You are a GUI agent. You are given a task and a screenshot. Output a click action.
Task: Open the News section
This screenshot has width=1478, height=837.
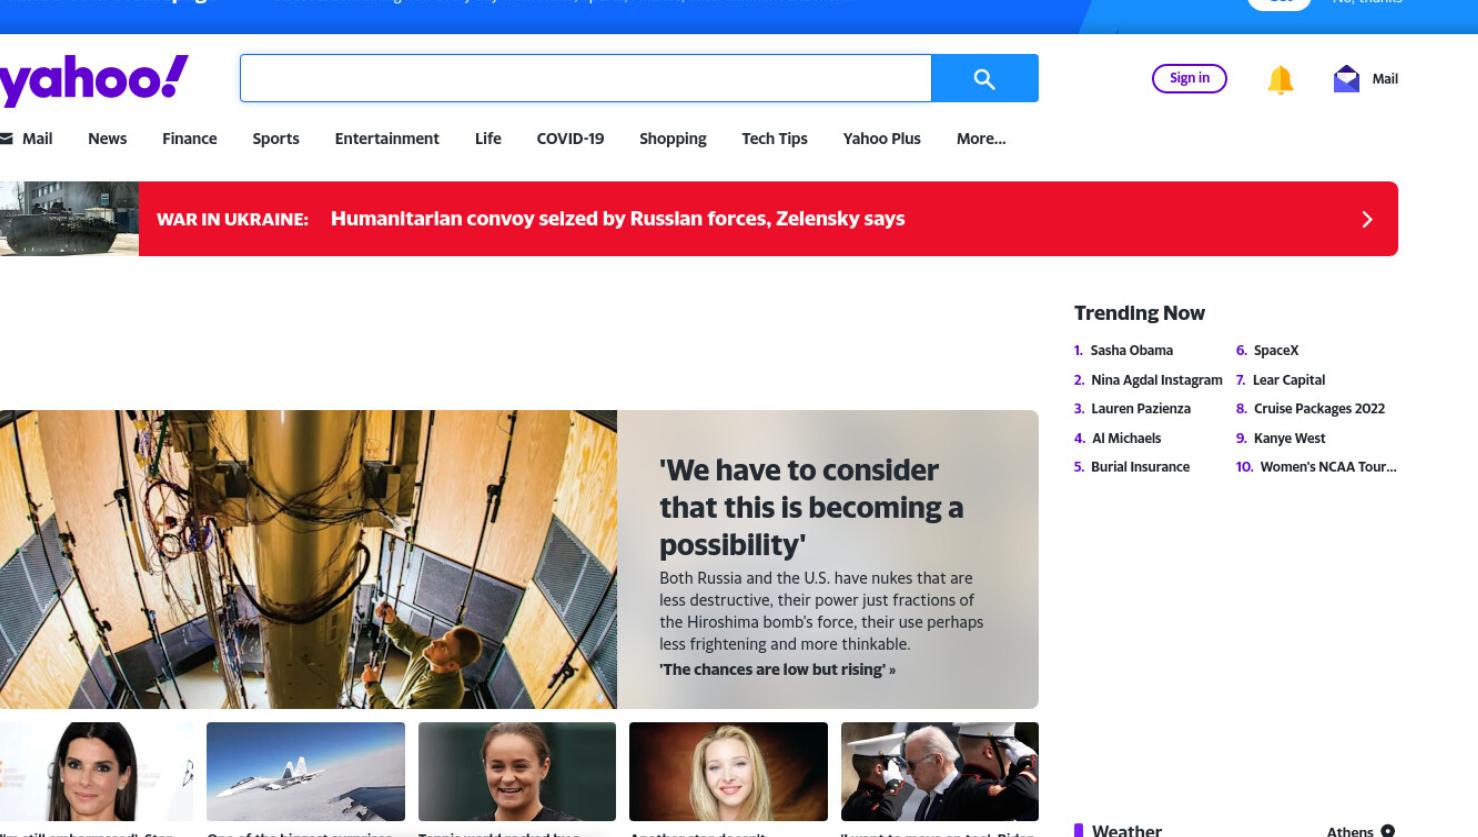tap(107, 138)
